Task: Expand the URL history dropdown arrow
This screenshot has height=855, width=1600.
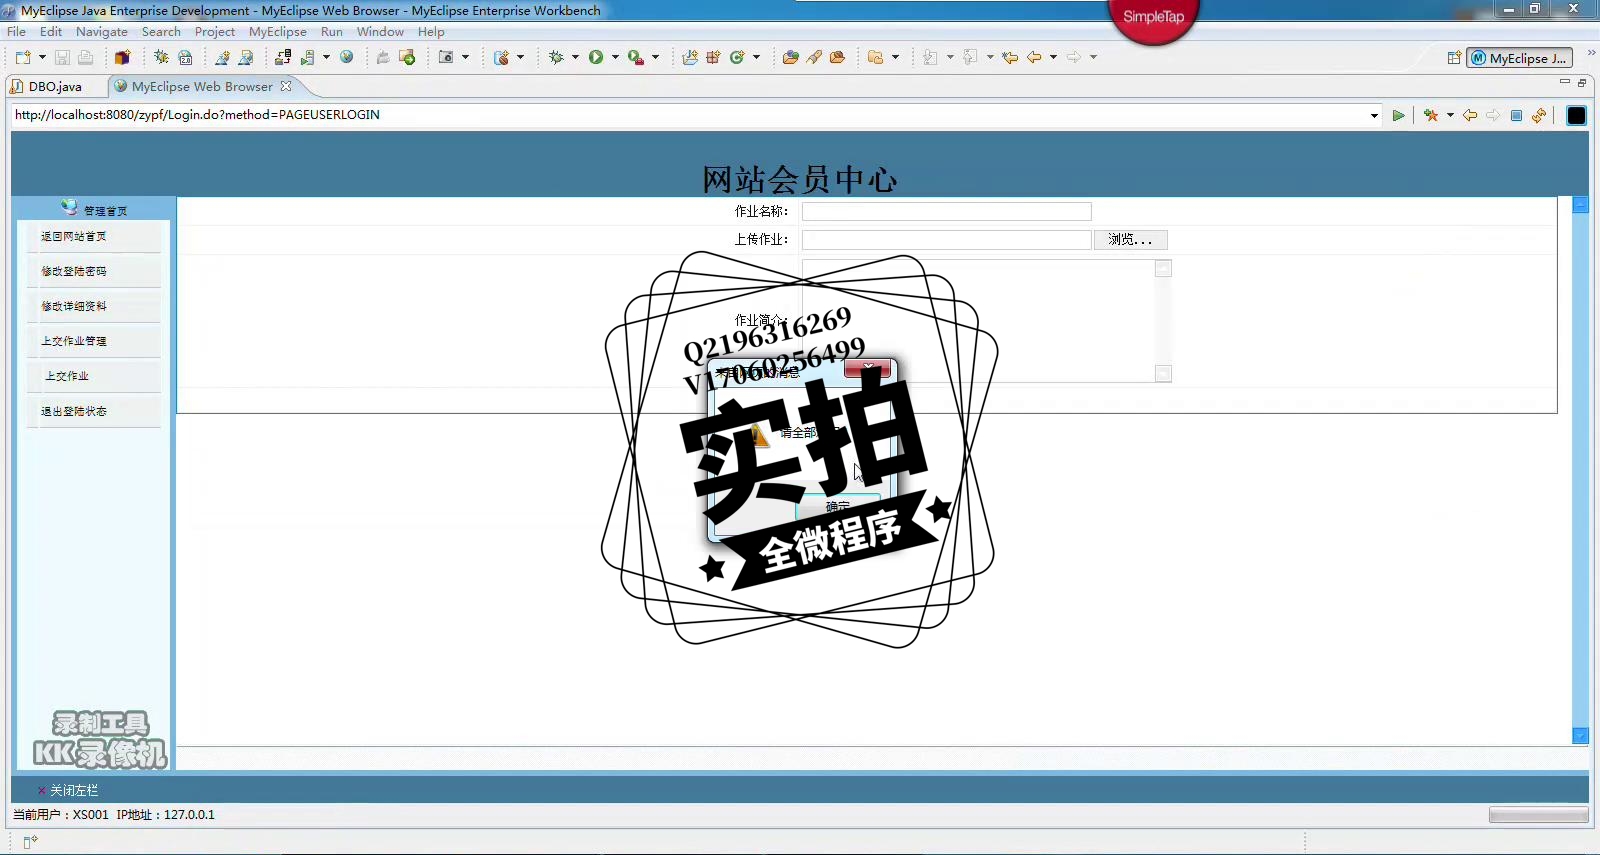Action: [1374, 116]
